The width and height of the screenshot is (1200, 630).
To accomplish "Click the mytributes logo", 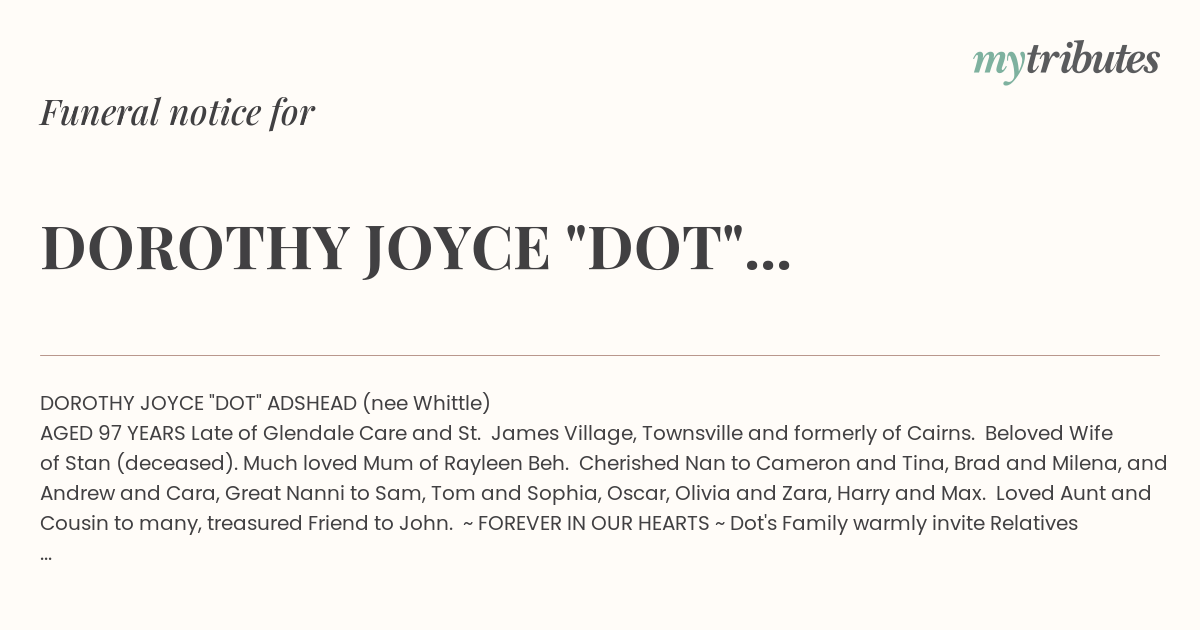I will [1066, 61].
